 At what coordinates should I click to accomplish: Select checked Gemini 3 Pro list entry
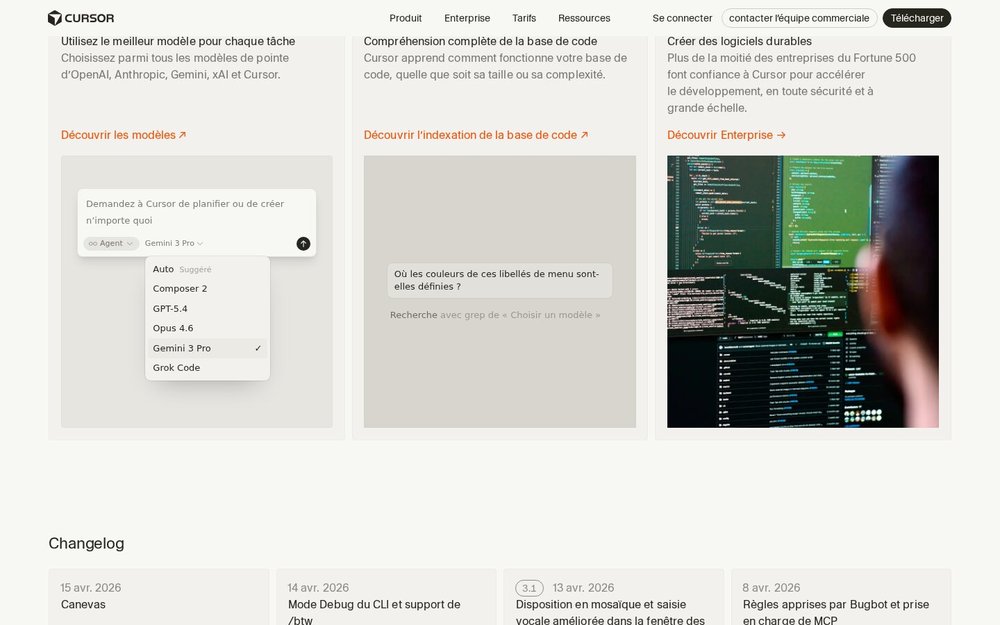click(x=207, y=348)
